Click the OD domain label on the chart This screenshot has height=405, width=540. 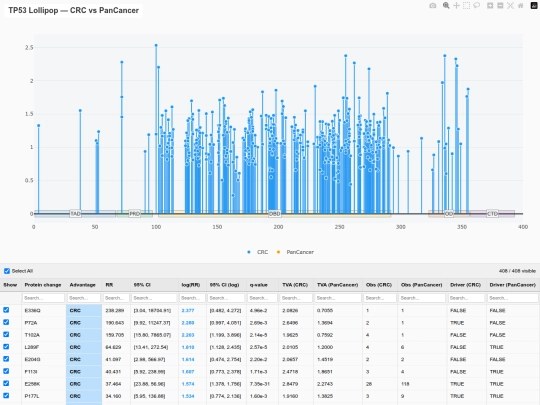tap(449, 214)
